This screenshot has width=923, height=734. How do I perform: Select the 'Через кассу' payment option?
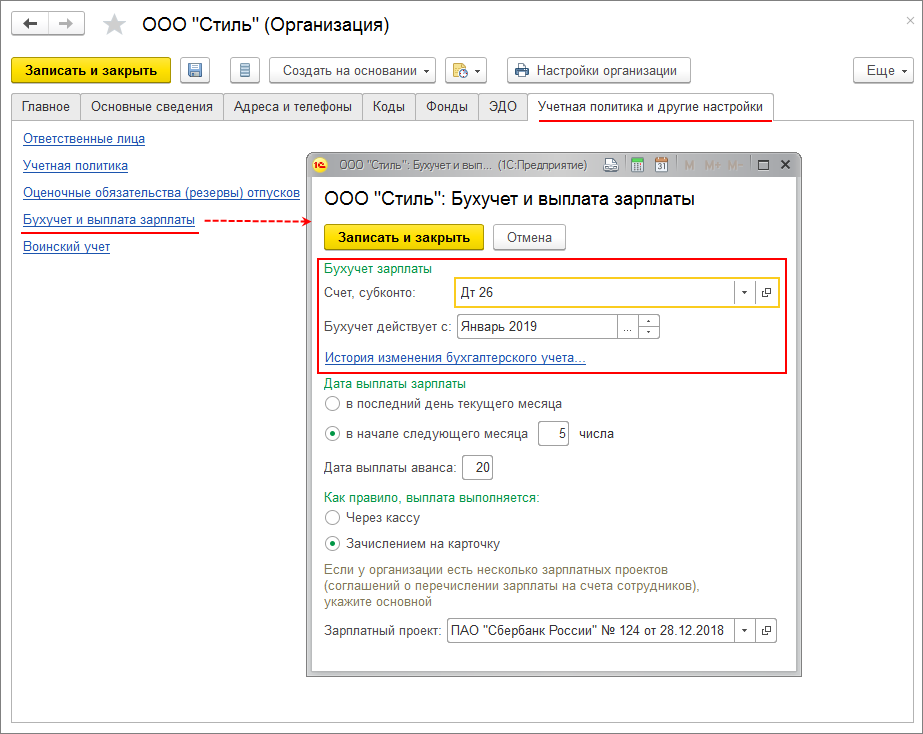coord(333,518)
